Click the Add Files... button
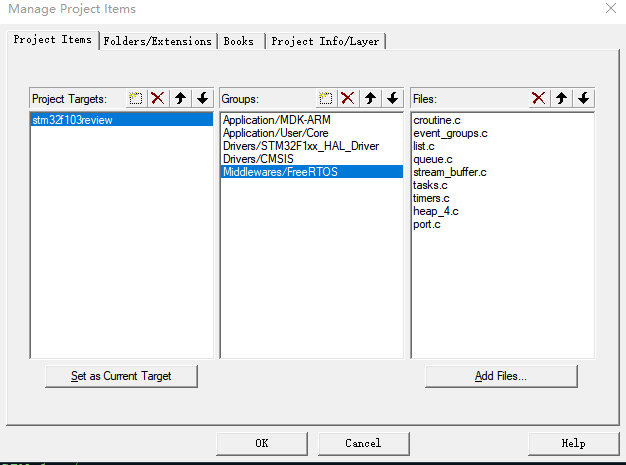 pos(501,376)
